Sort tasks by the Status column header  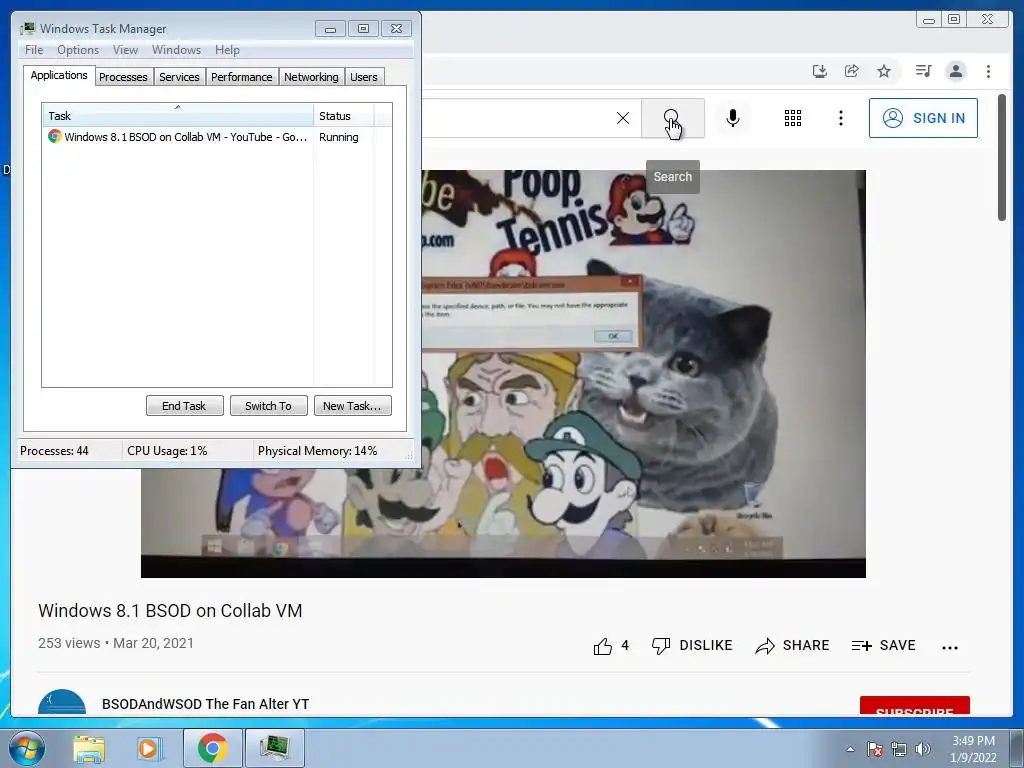click(x=344, y=116)
